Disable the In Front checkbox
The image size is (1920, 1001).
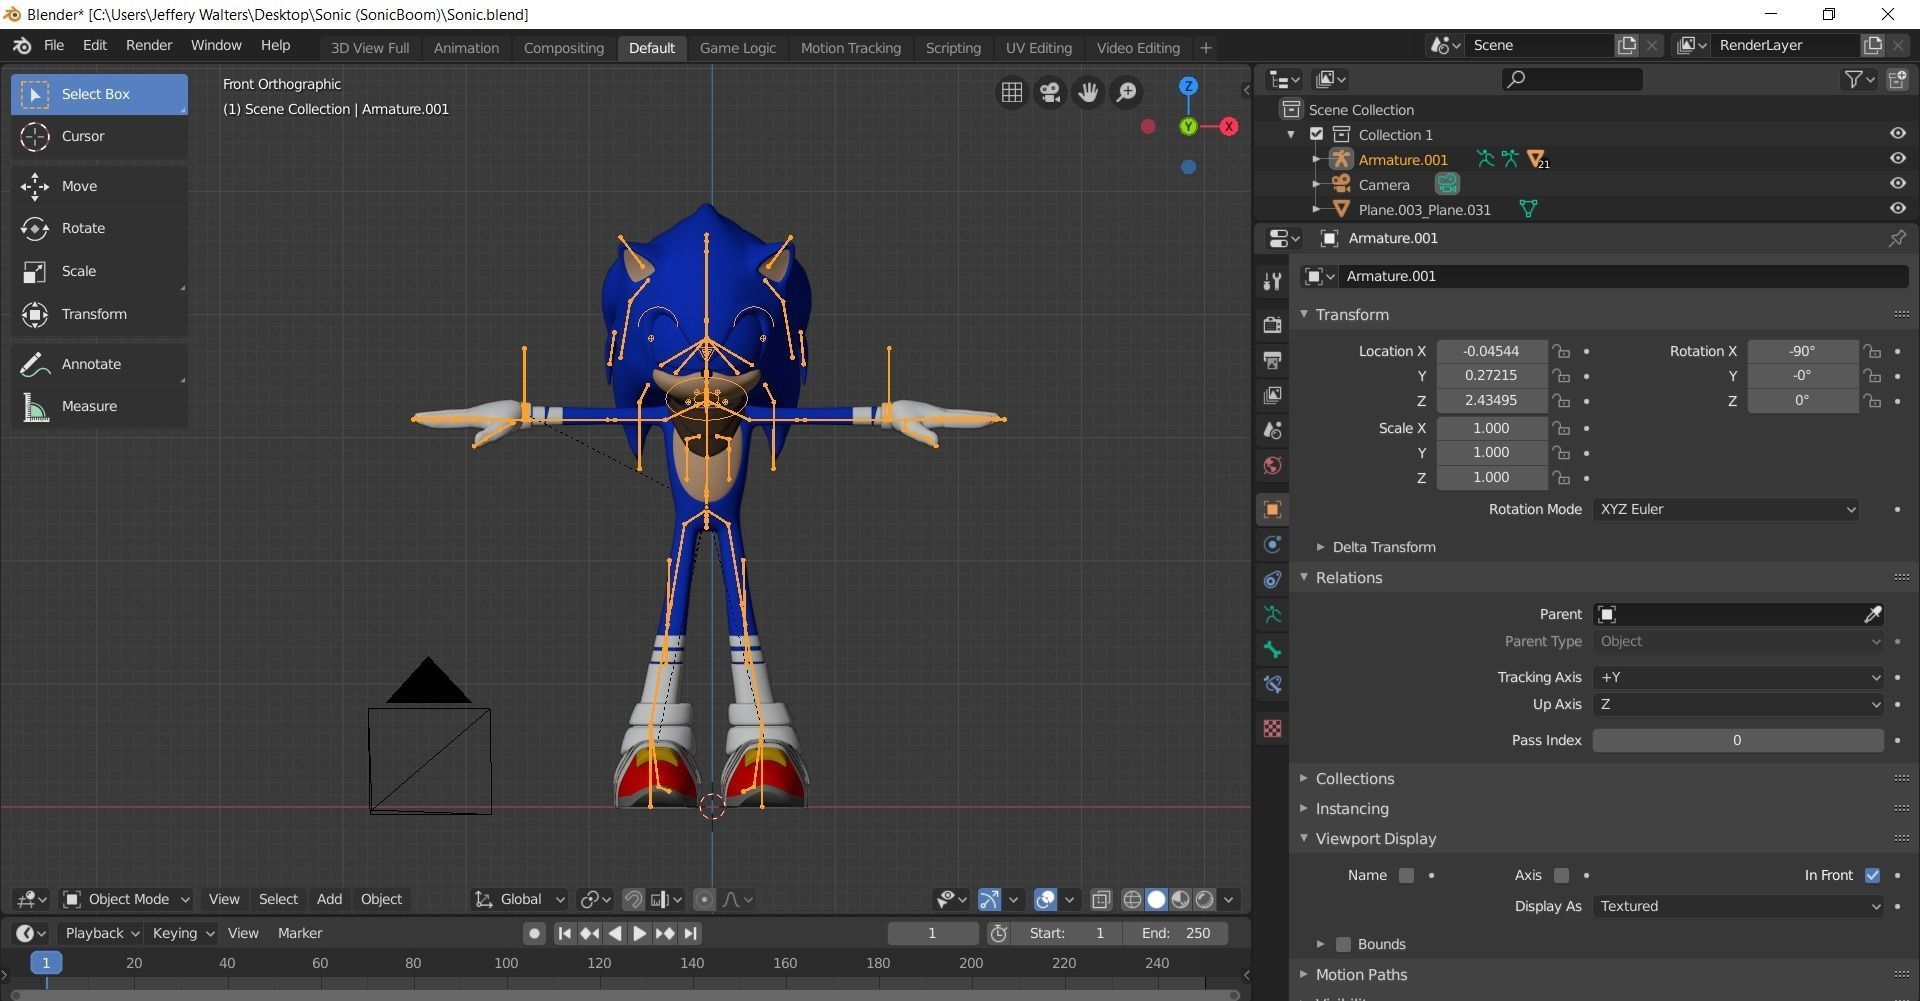pyautogui.click(x=1872, y=875)
